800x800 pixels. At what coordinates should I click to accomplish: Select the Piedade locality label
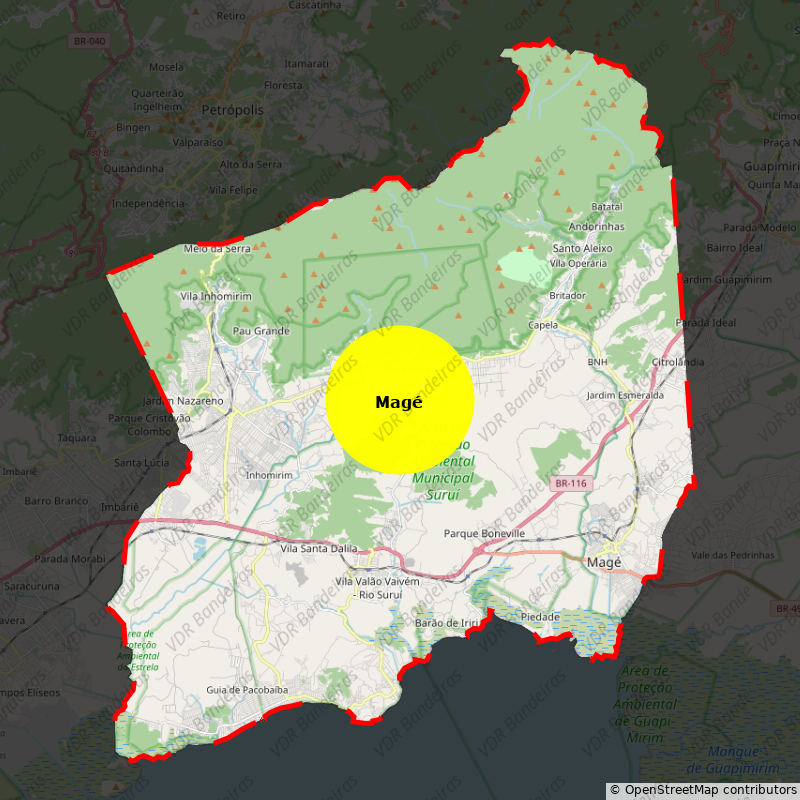pyautogui.click(x=540, y=617)
